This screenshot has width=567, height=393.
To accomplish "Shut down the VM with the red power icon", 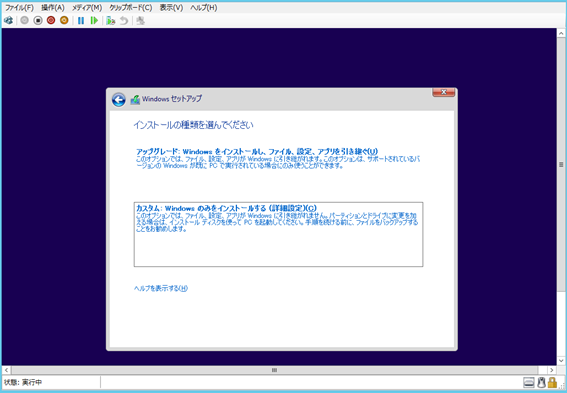I will [x=51, y=21].
